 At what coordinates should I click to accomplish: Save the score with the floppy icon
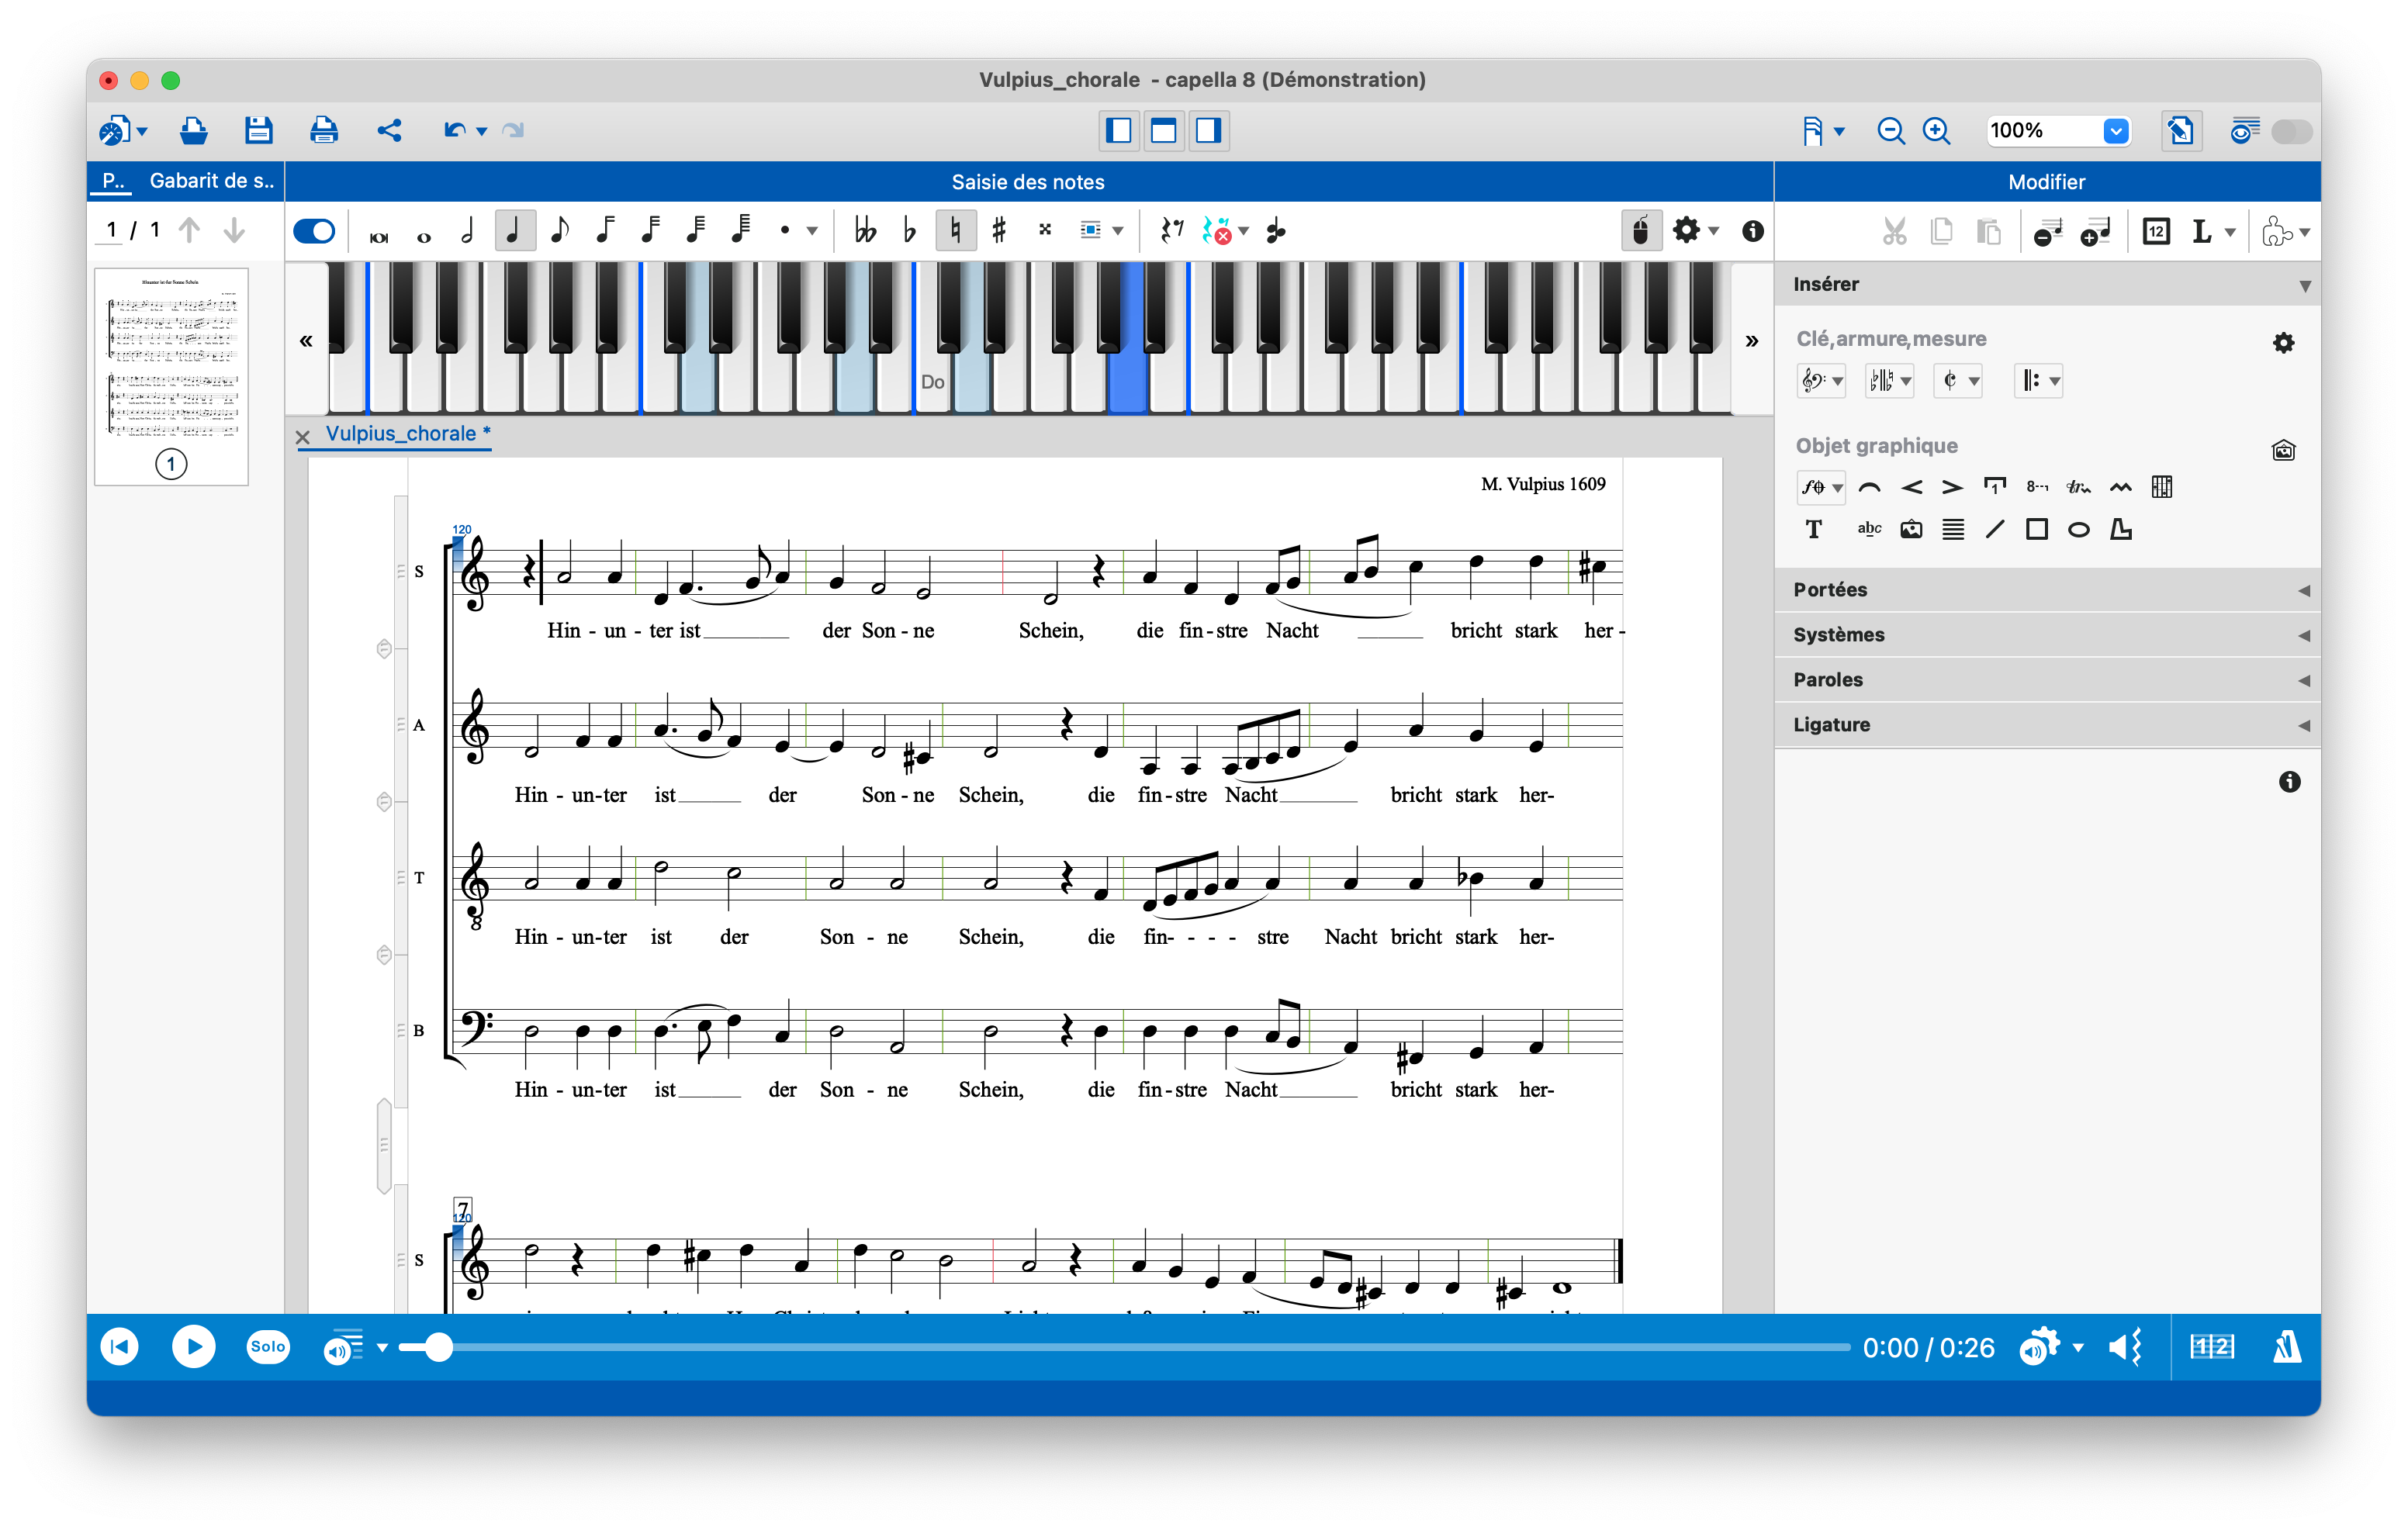point(259,130)
